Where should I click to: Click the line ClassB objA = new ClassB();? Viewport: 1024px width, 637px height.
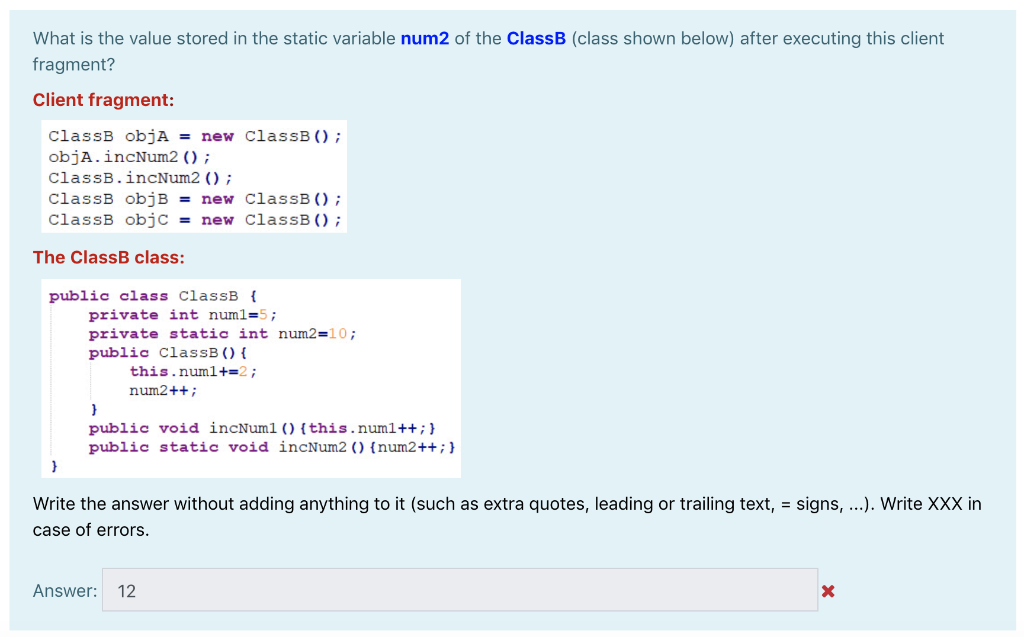point(196,136)
